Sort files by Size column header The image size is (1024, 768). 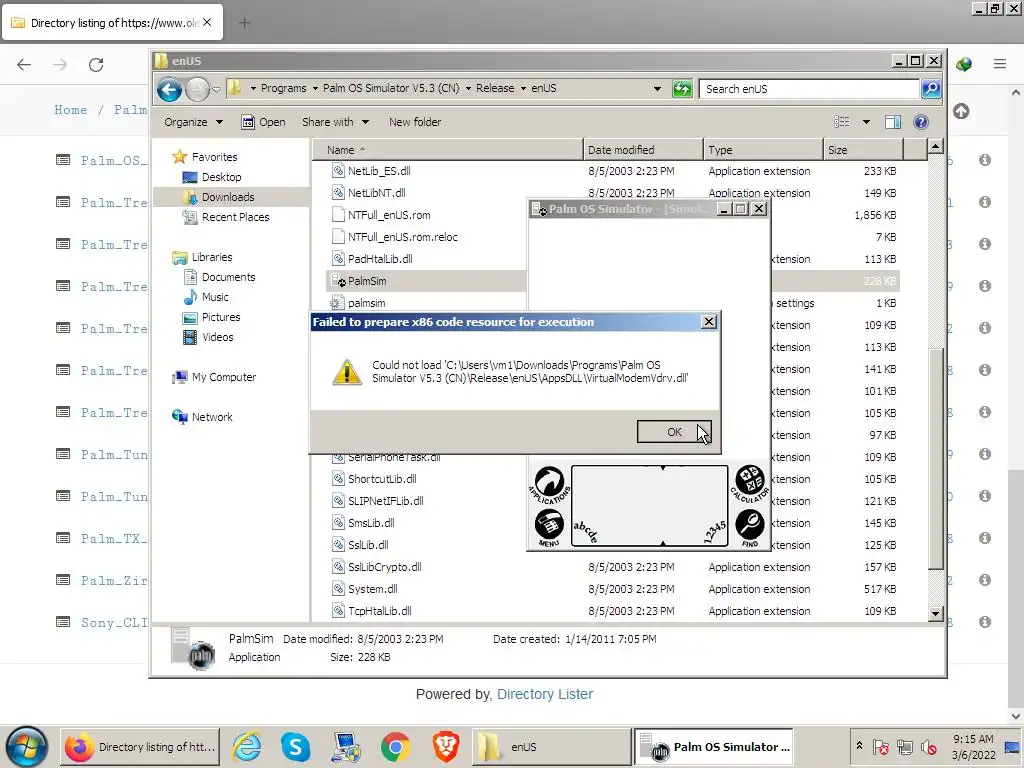(863, 150)
